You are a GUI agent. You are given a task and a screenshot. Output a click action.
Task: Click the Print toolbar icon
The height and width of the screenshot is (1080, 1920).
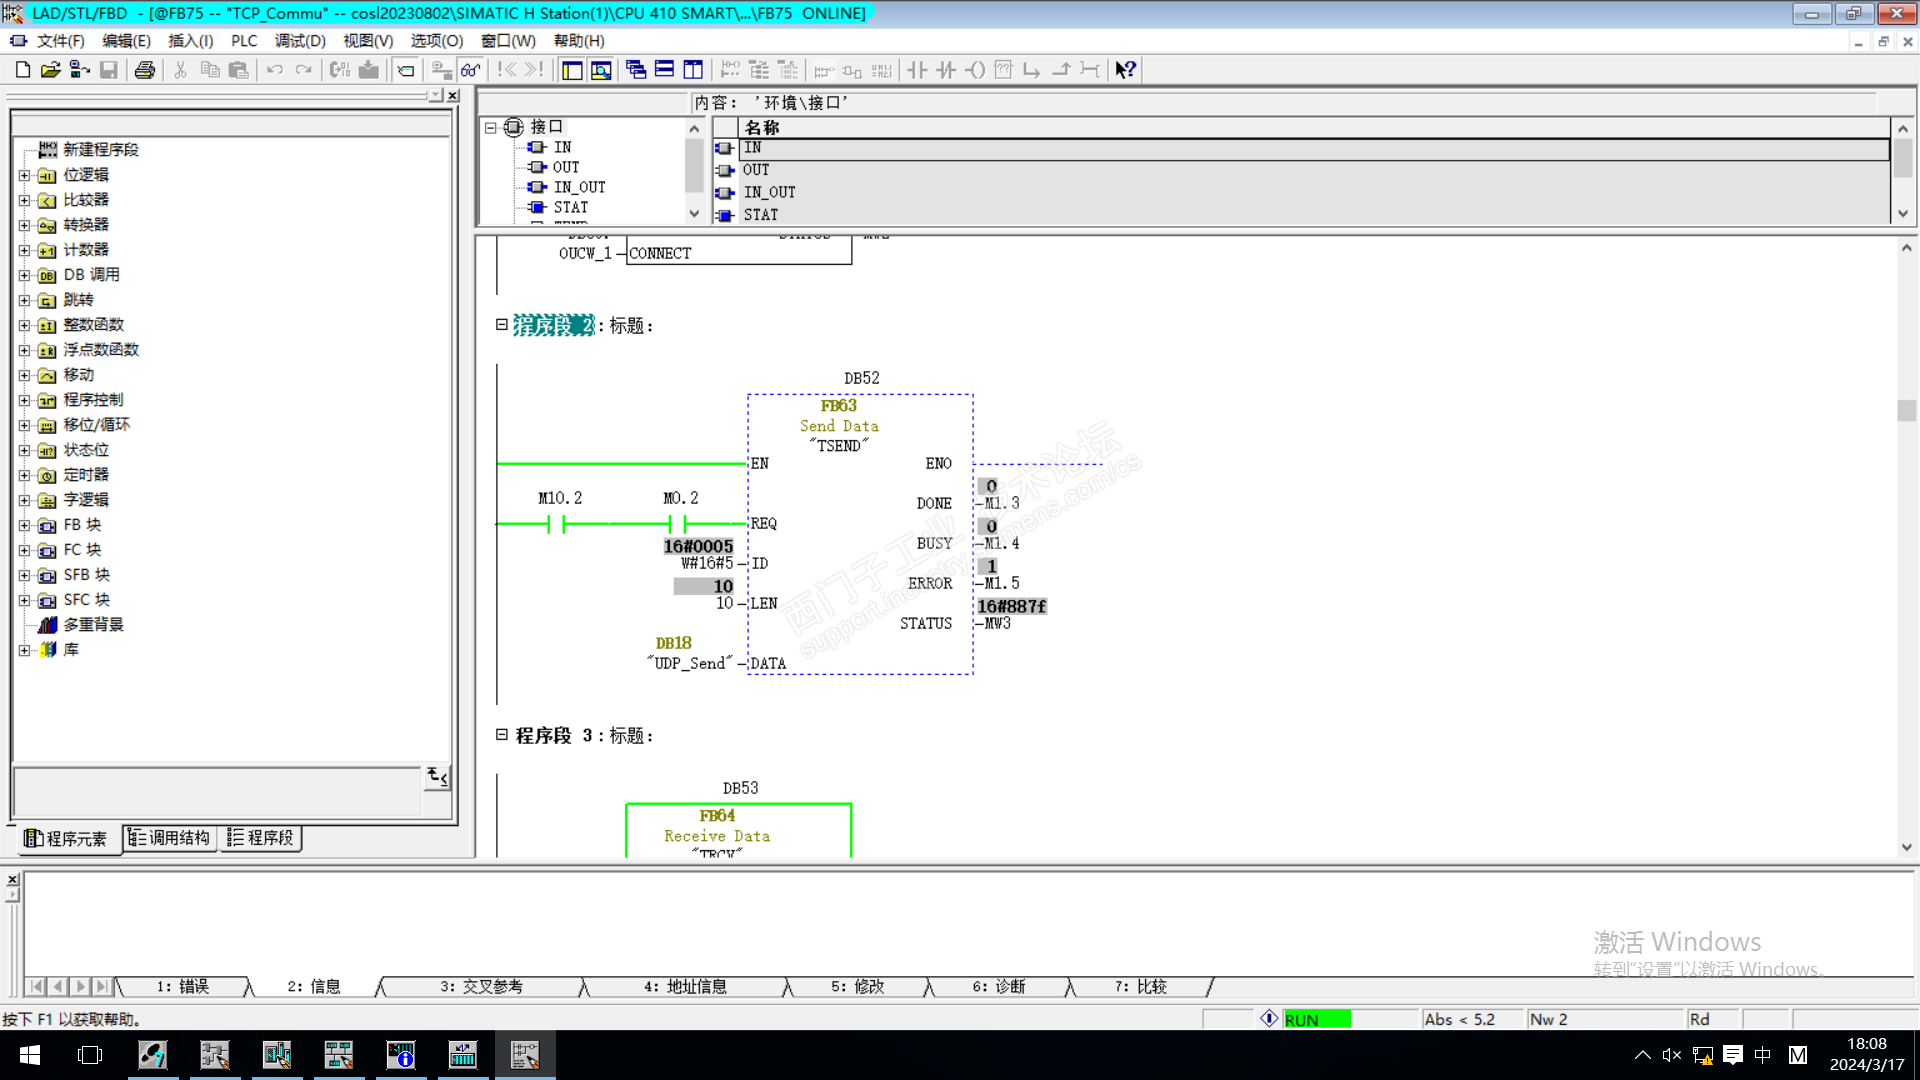click(x=145, y=70)
